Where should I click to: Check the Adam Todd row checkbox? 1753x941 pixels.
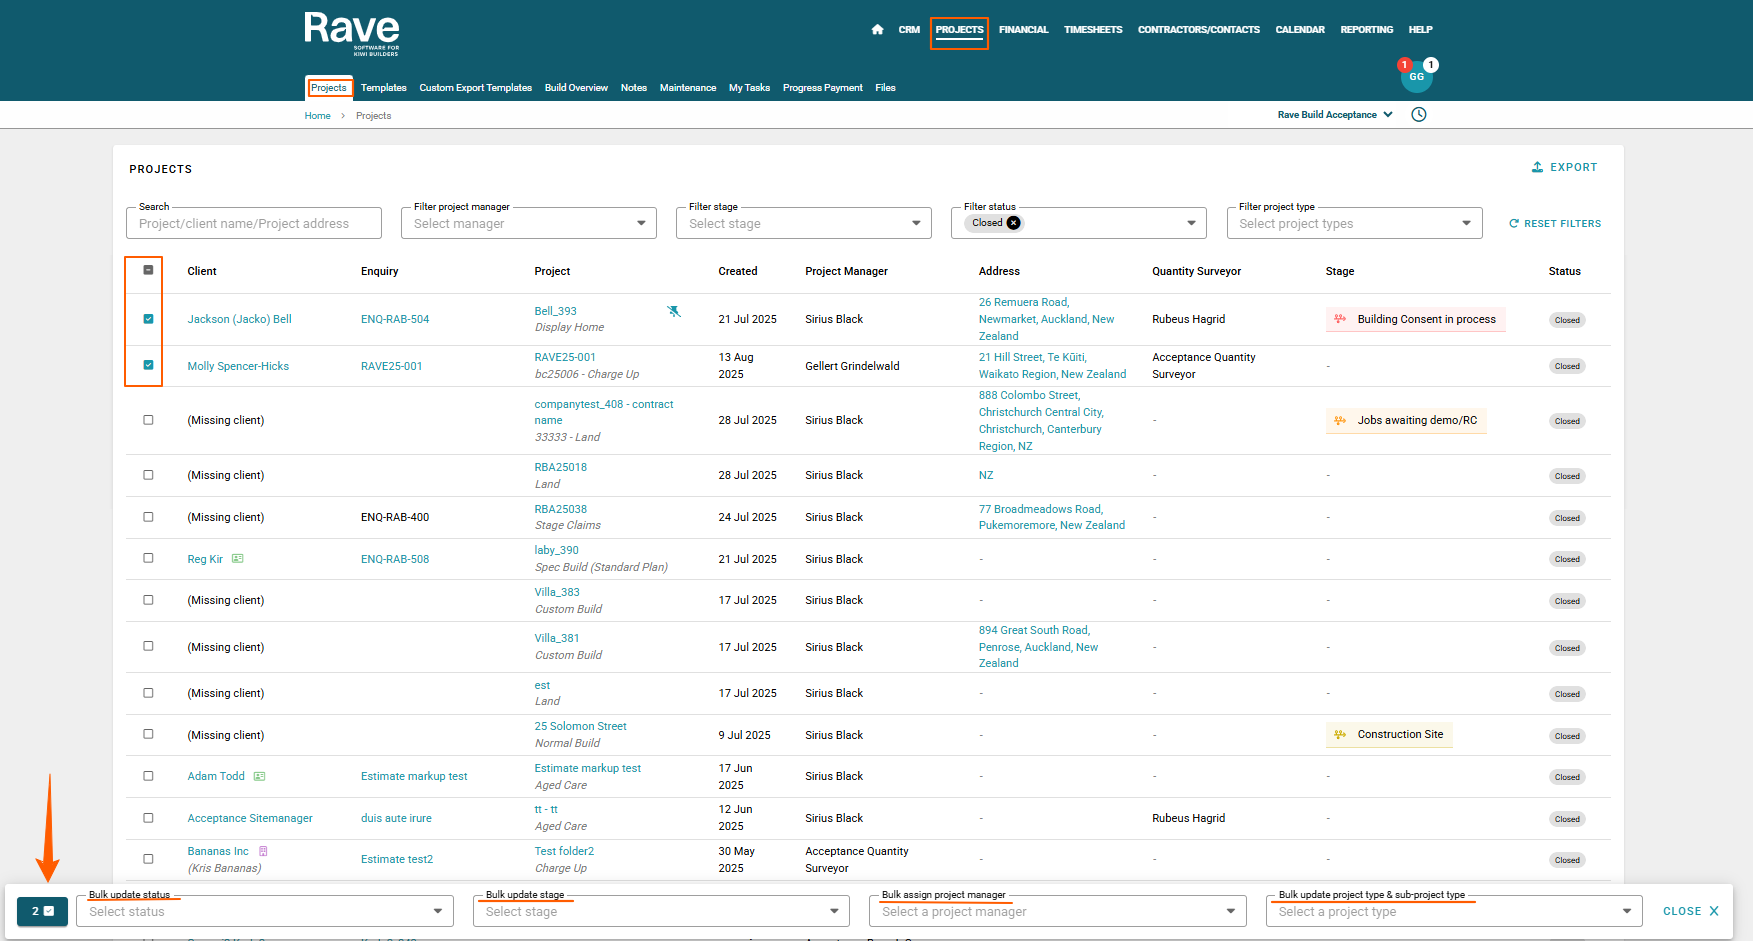[148, 776]
